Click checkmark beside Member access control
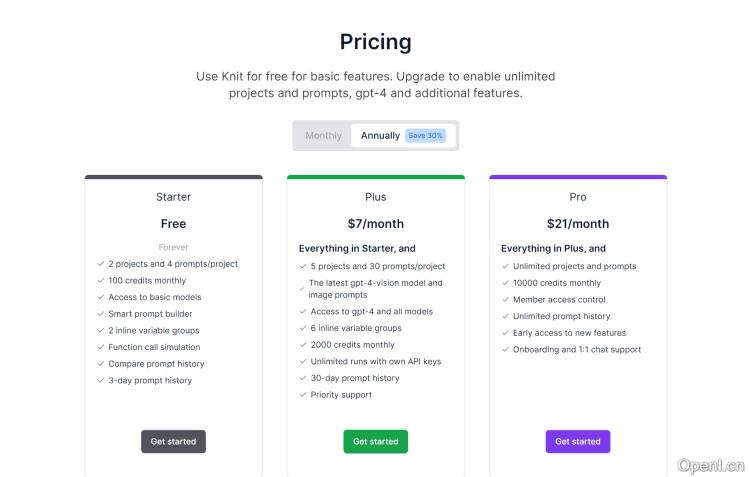Screen dimensions: 750x477 coord(505,300)
